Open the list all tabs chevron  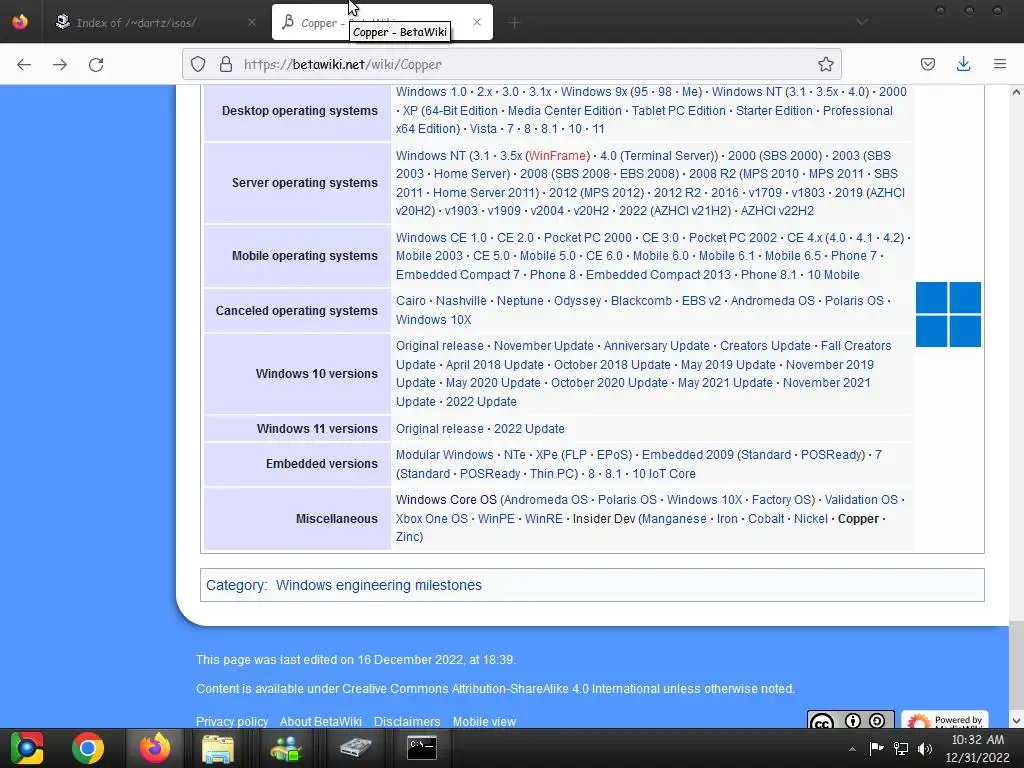[862, 22]
